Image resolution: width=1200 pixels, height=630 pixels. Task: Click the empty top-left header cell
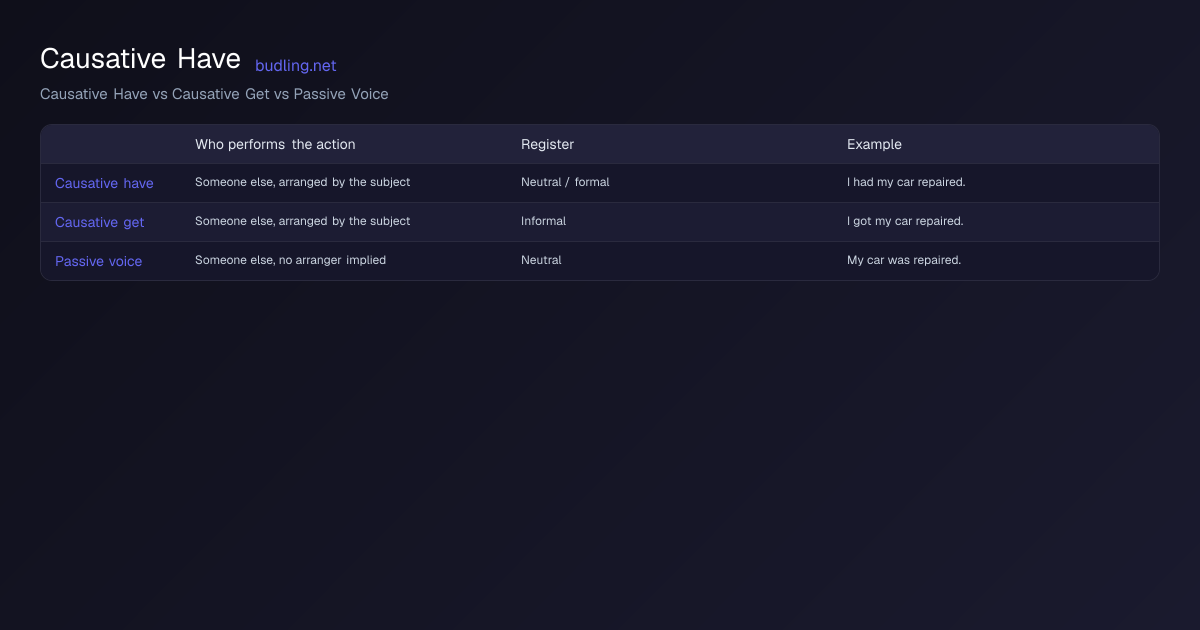coord(111,144)
